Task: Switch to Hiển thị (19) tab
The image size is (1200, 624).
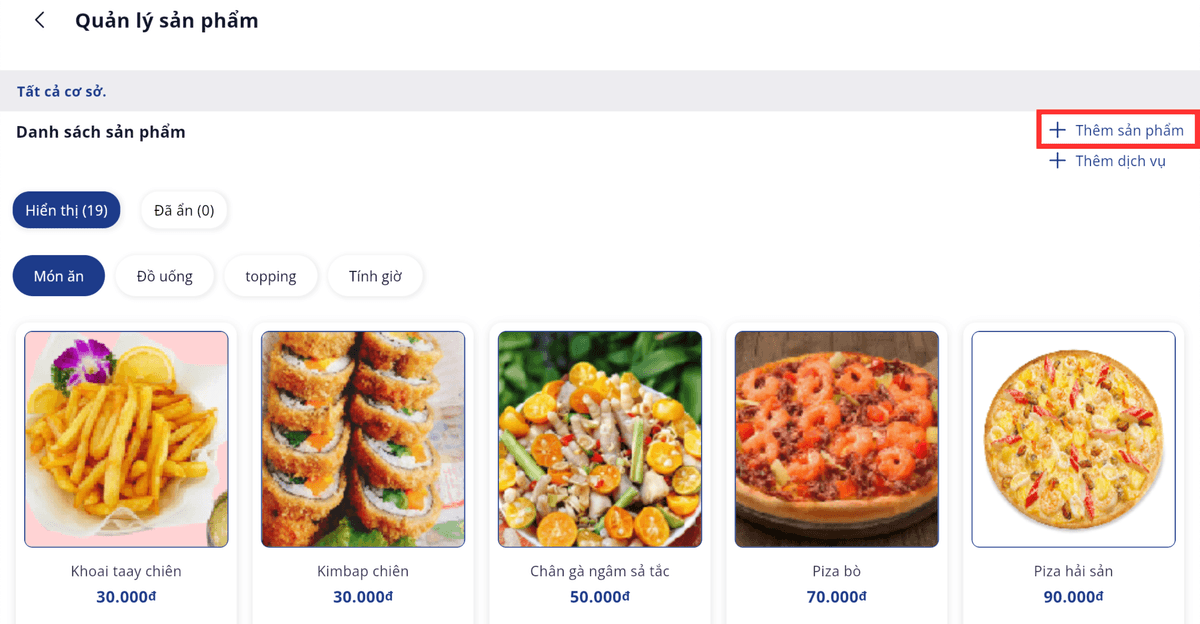Action: pyautogui.click(x=66, y=210)
